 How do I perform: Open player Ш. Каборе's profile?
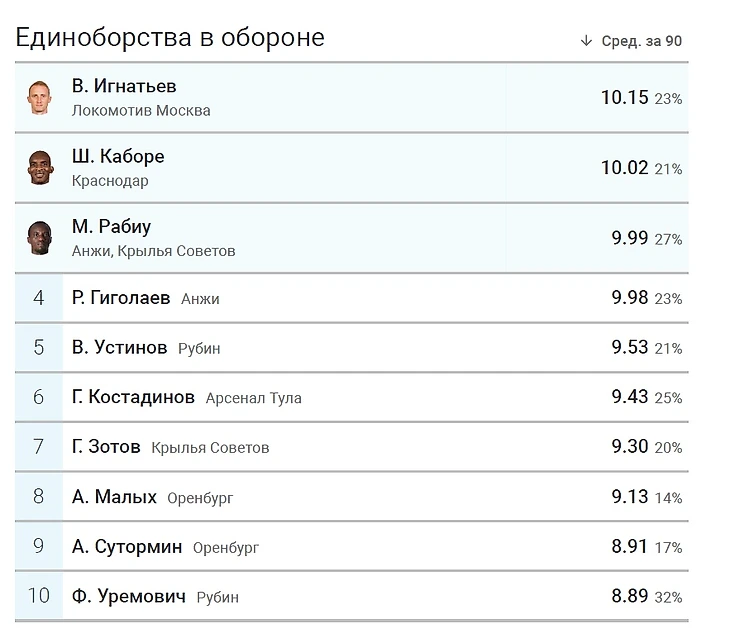pos(118,156)
